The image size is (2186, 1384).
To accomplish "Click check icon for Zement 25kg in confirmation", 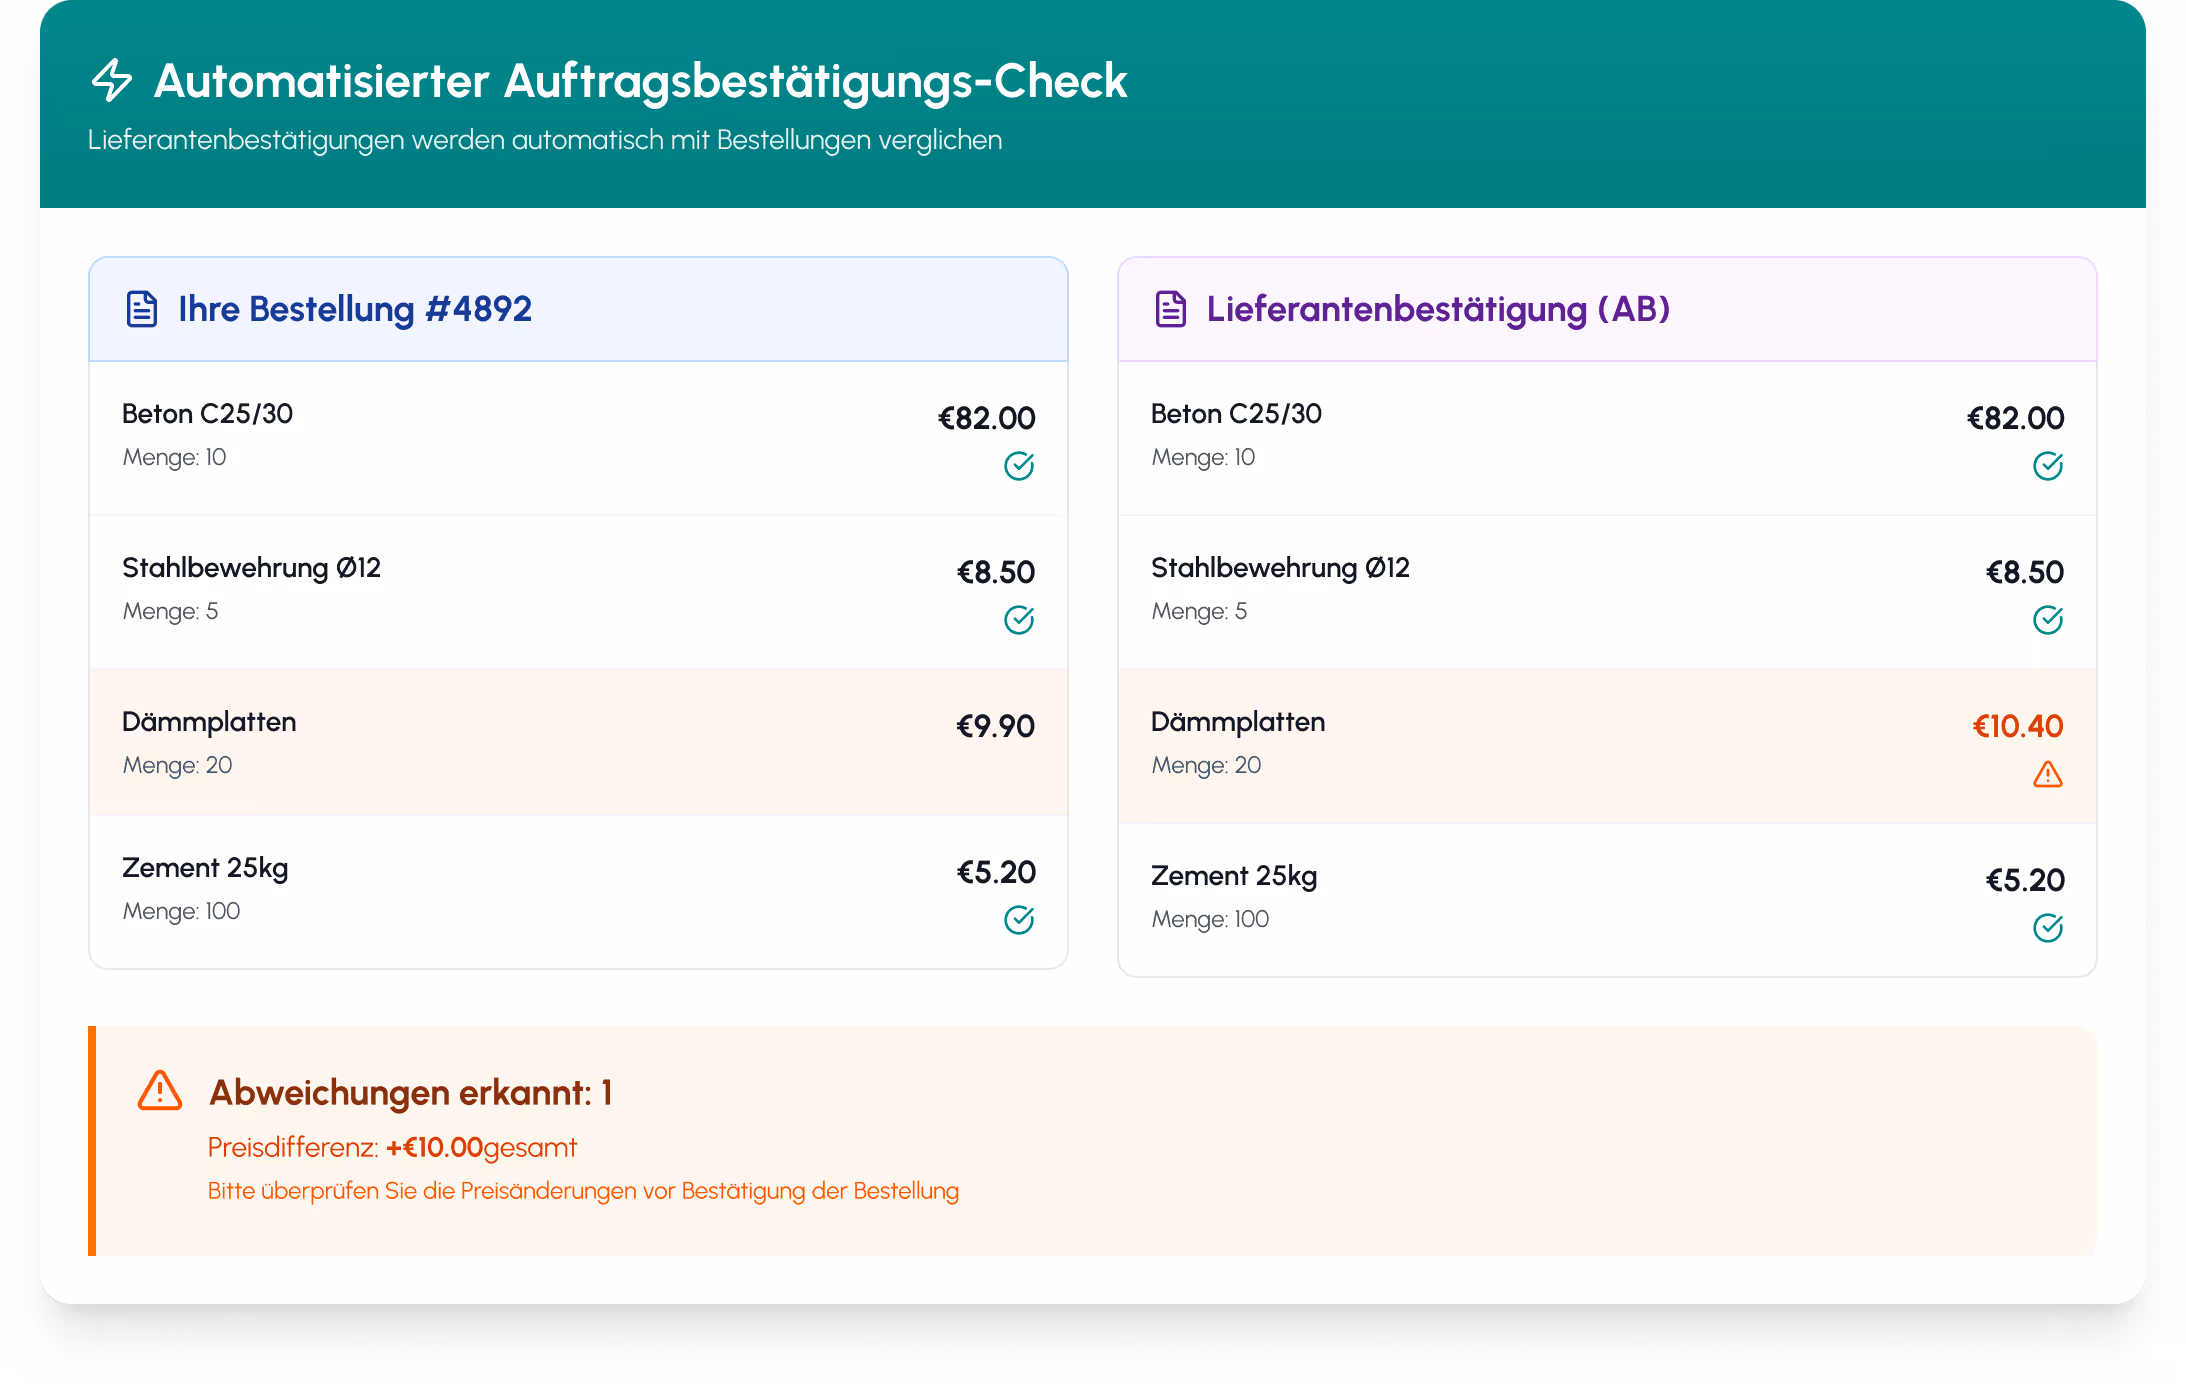I will click(2047, 928).
